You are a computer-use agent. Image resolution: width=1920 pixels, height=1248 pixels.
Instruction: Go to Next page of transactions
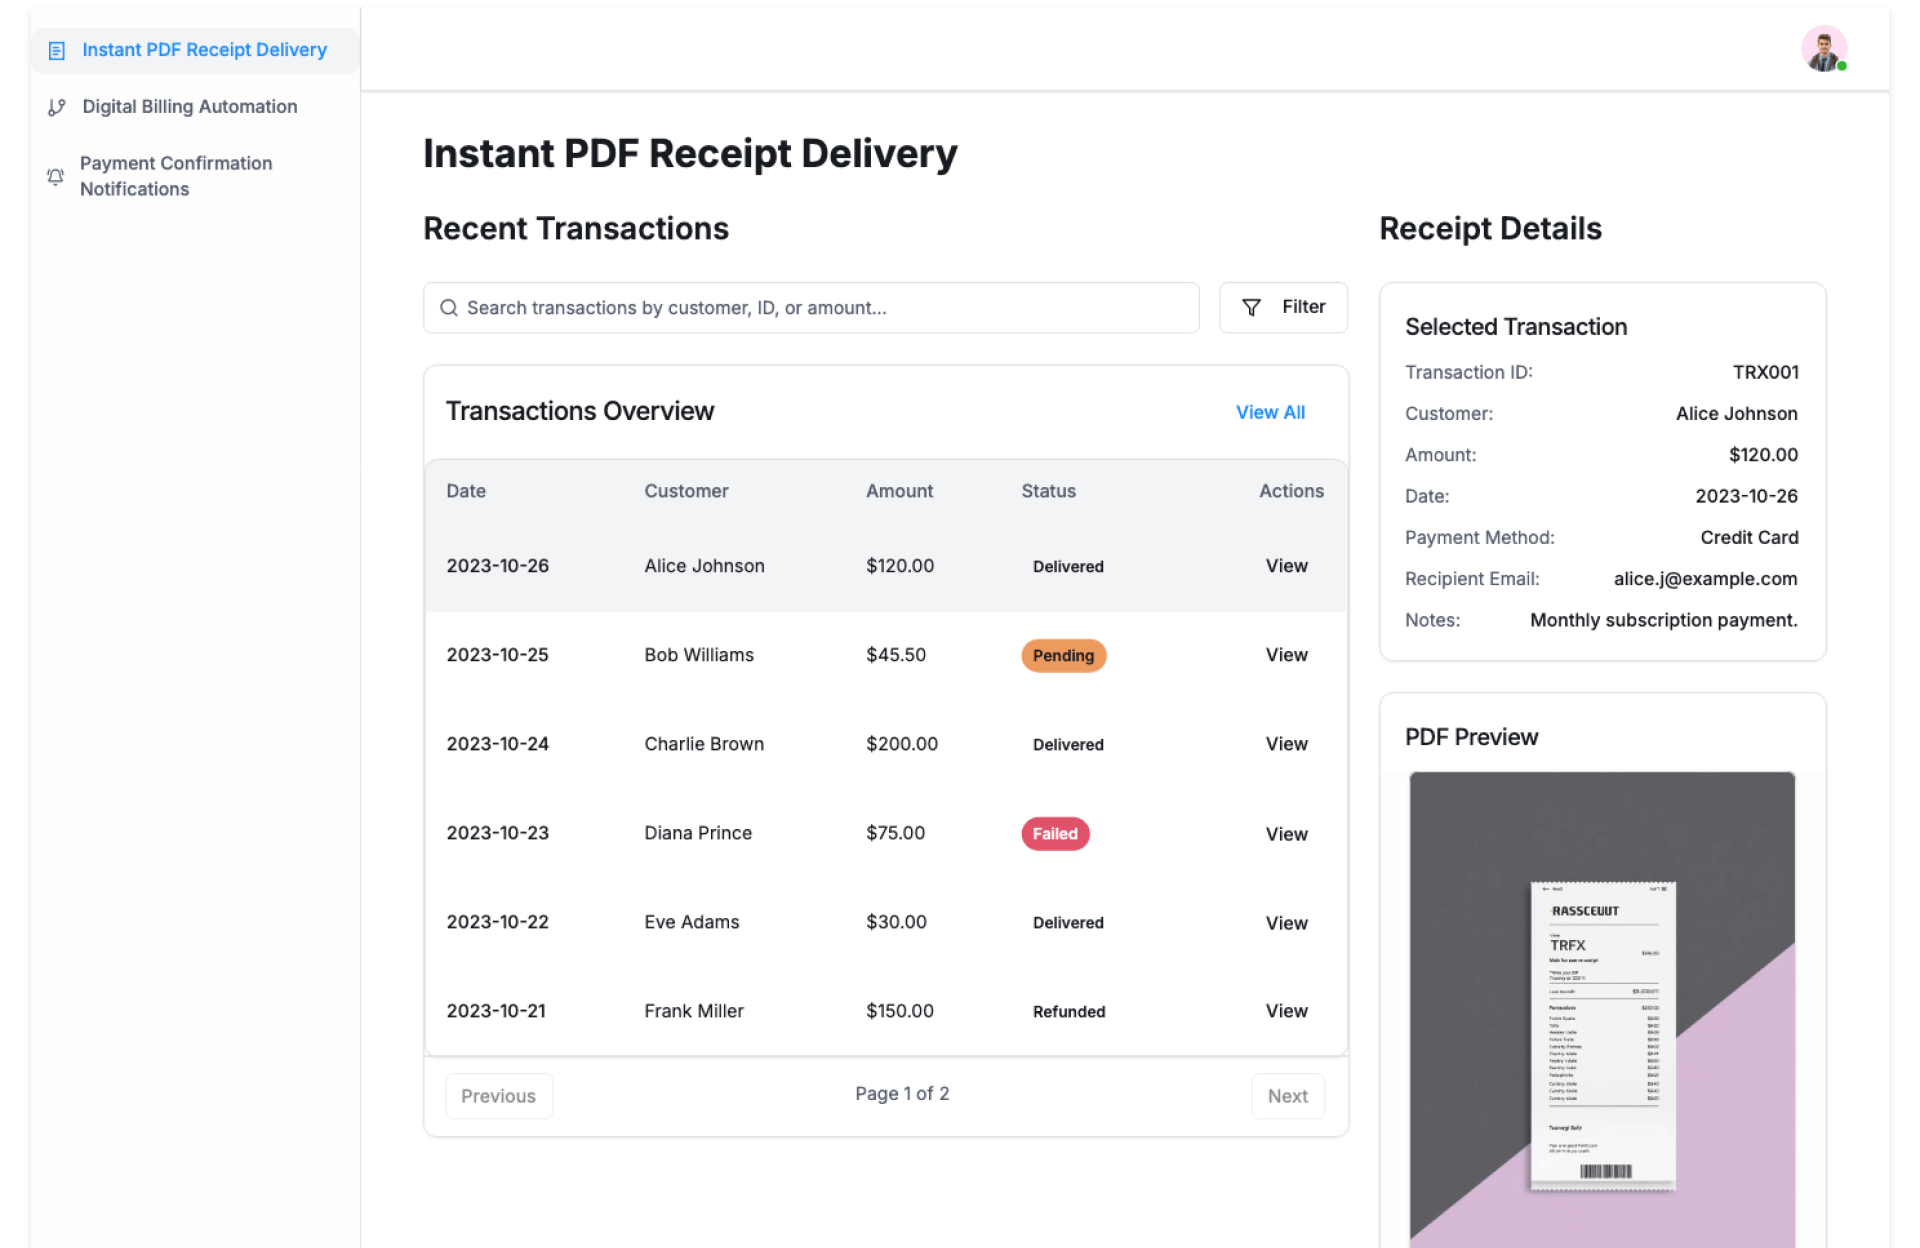(x=1287, y=1096)
